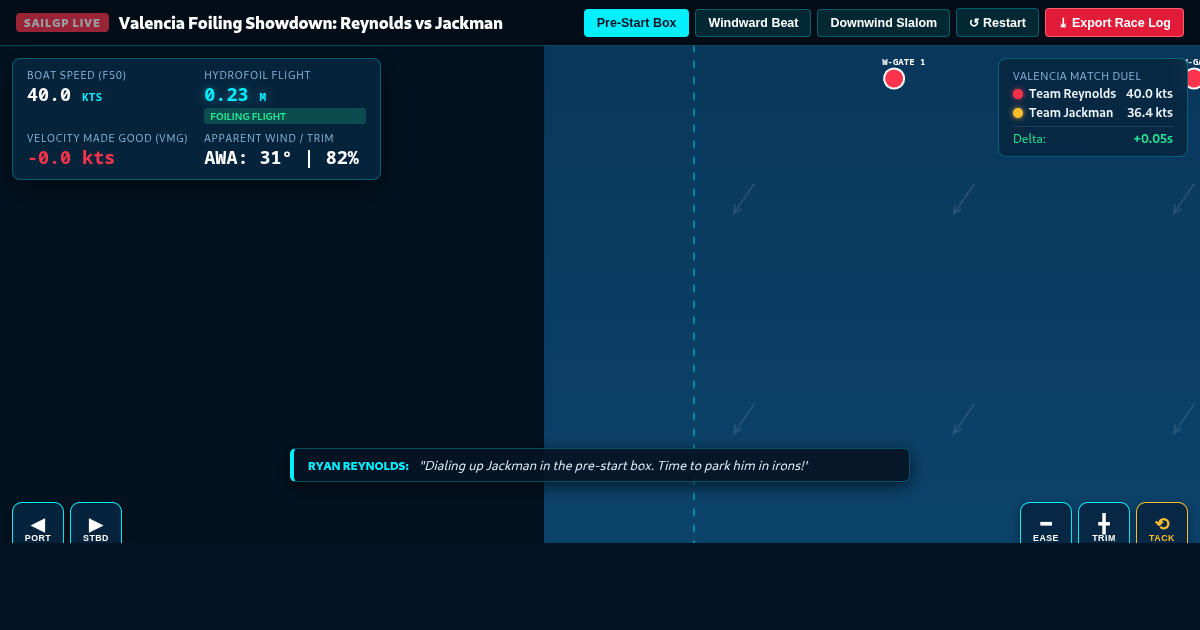Trim the sail using the plus button
Image resolution: width=1200 pixels, height=630 pixels.
tap(1104, 523)
